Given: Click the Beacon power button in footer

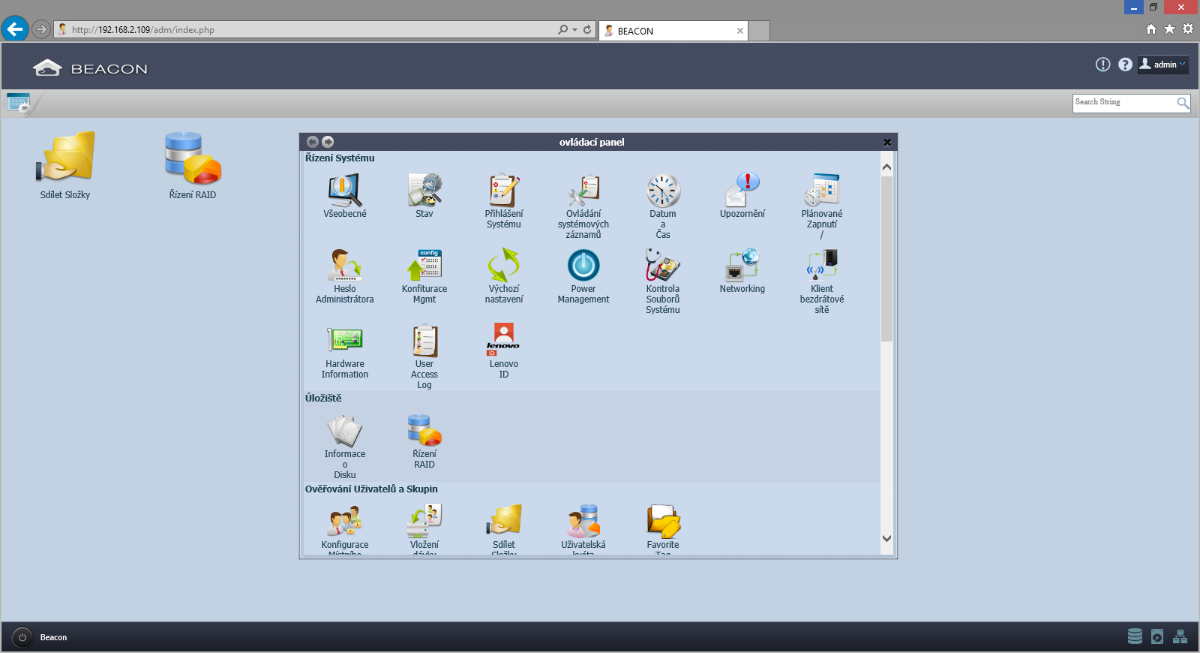Looking at the screenshot, I should 22,637.
